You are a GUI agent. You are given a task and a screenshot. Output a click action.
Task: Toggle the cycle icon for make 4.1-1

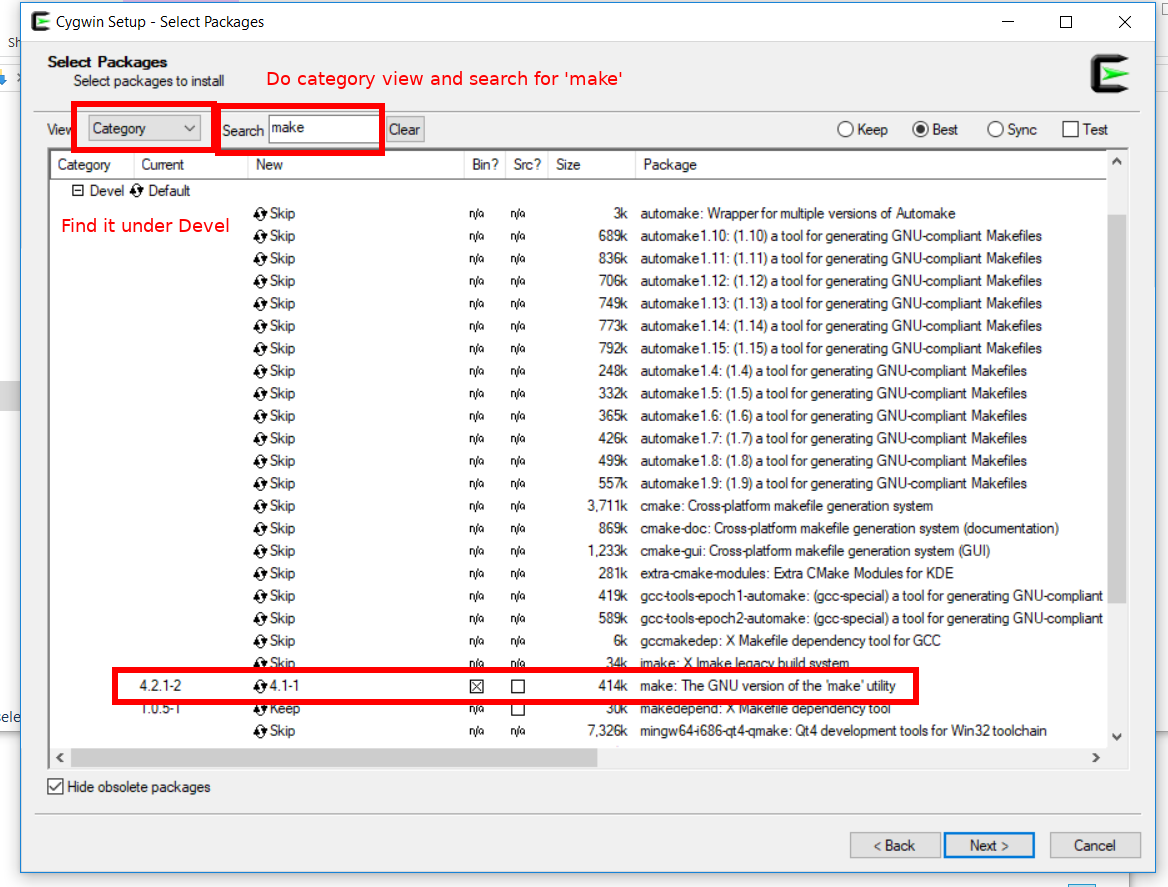261,687
